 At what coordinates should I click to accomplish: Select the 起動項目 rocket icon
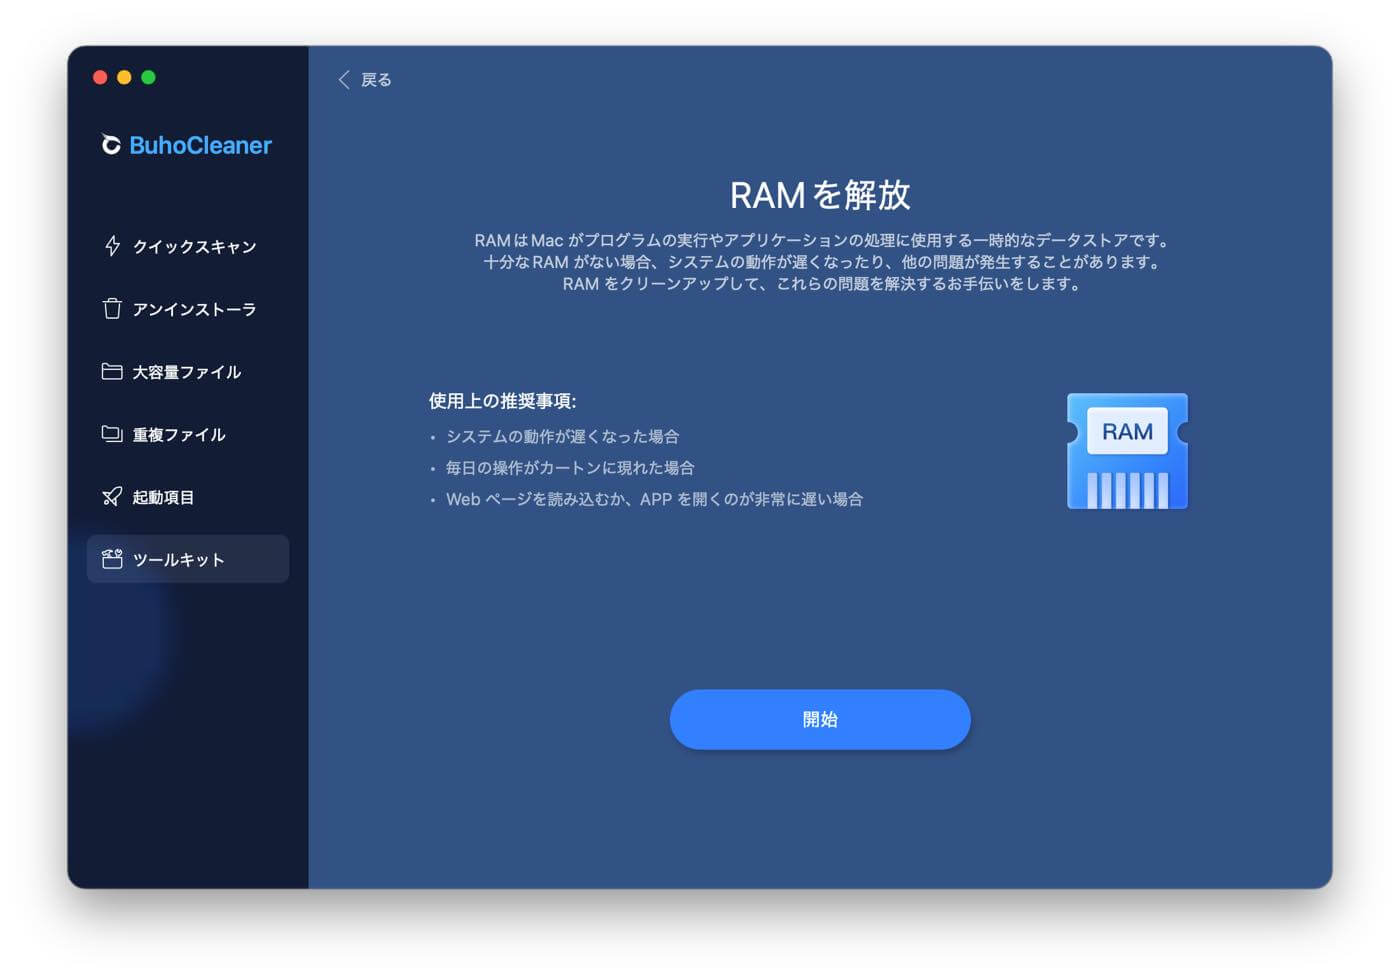111,496
